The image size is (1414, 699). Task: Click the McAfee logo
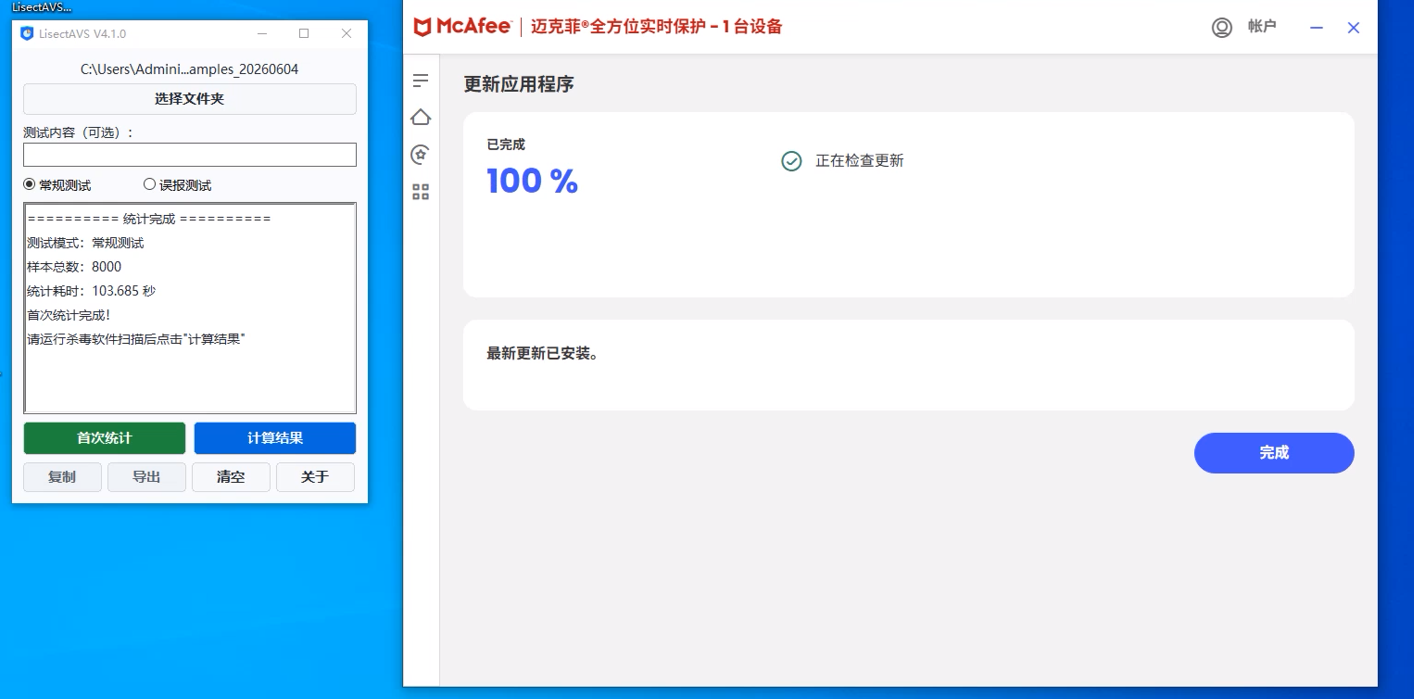(462, 27)
